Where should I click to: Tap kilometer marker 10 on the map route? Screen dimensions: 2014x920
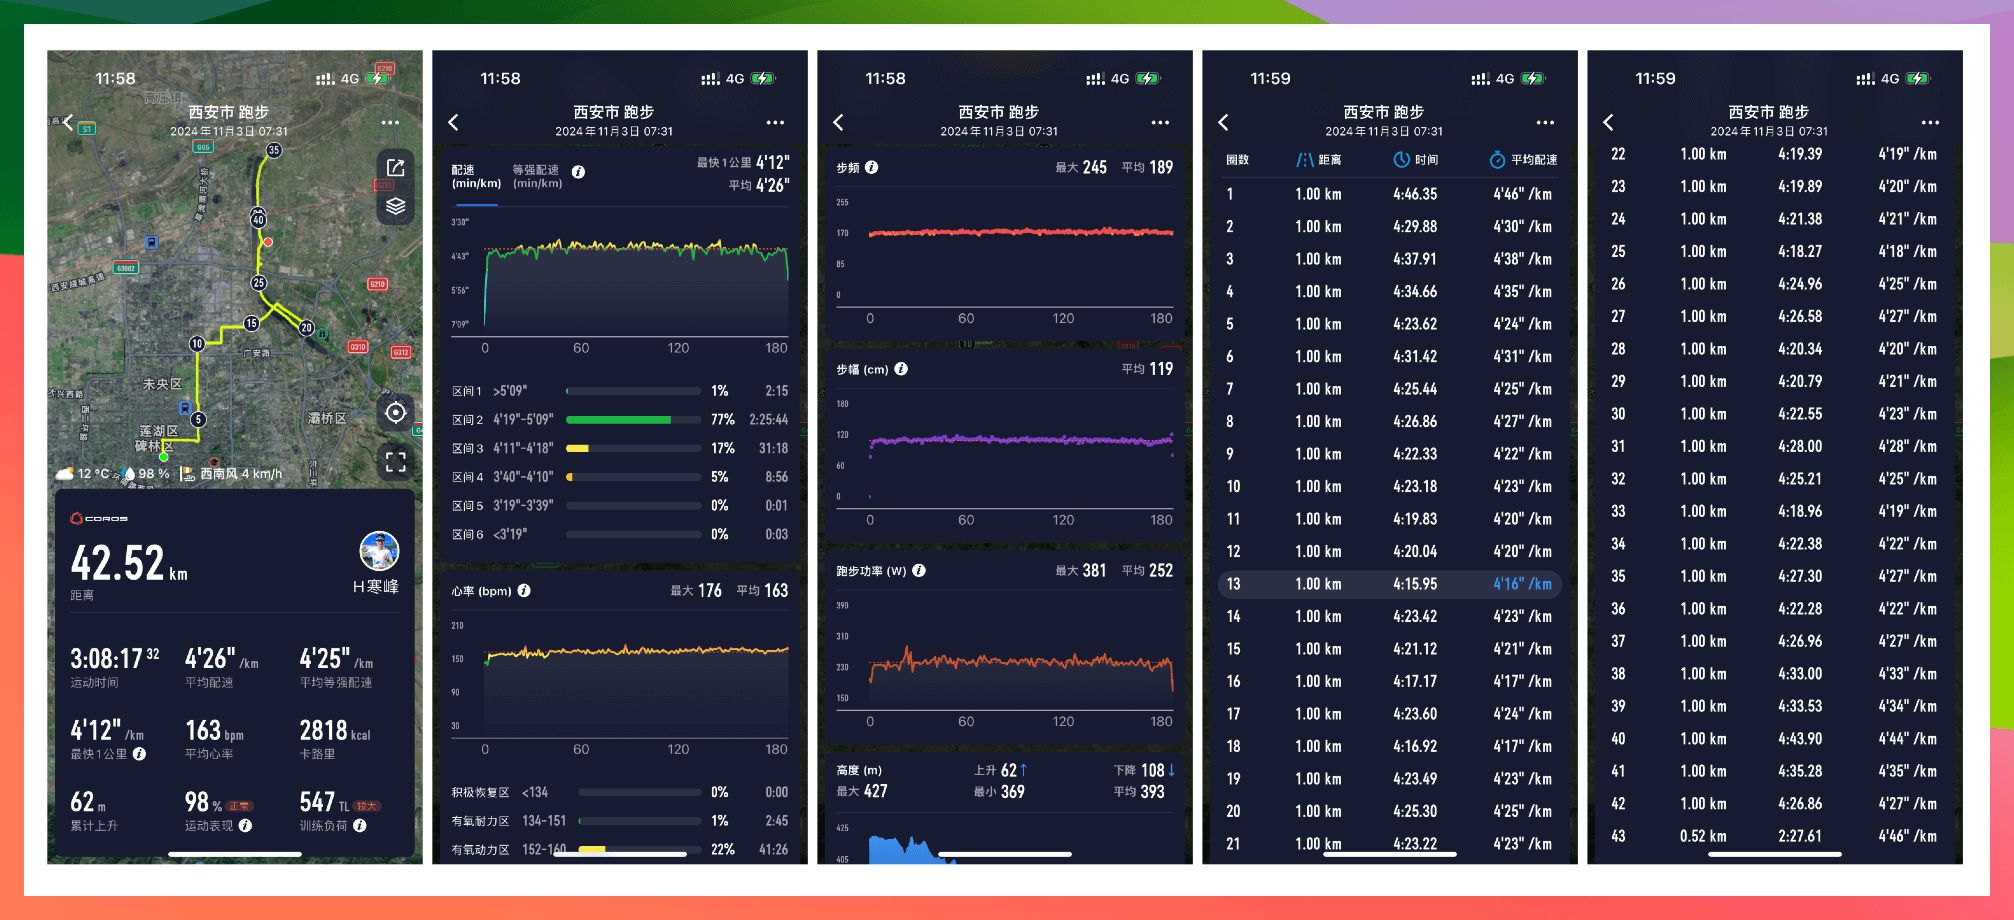[197, 343]
